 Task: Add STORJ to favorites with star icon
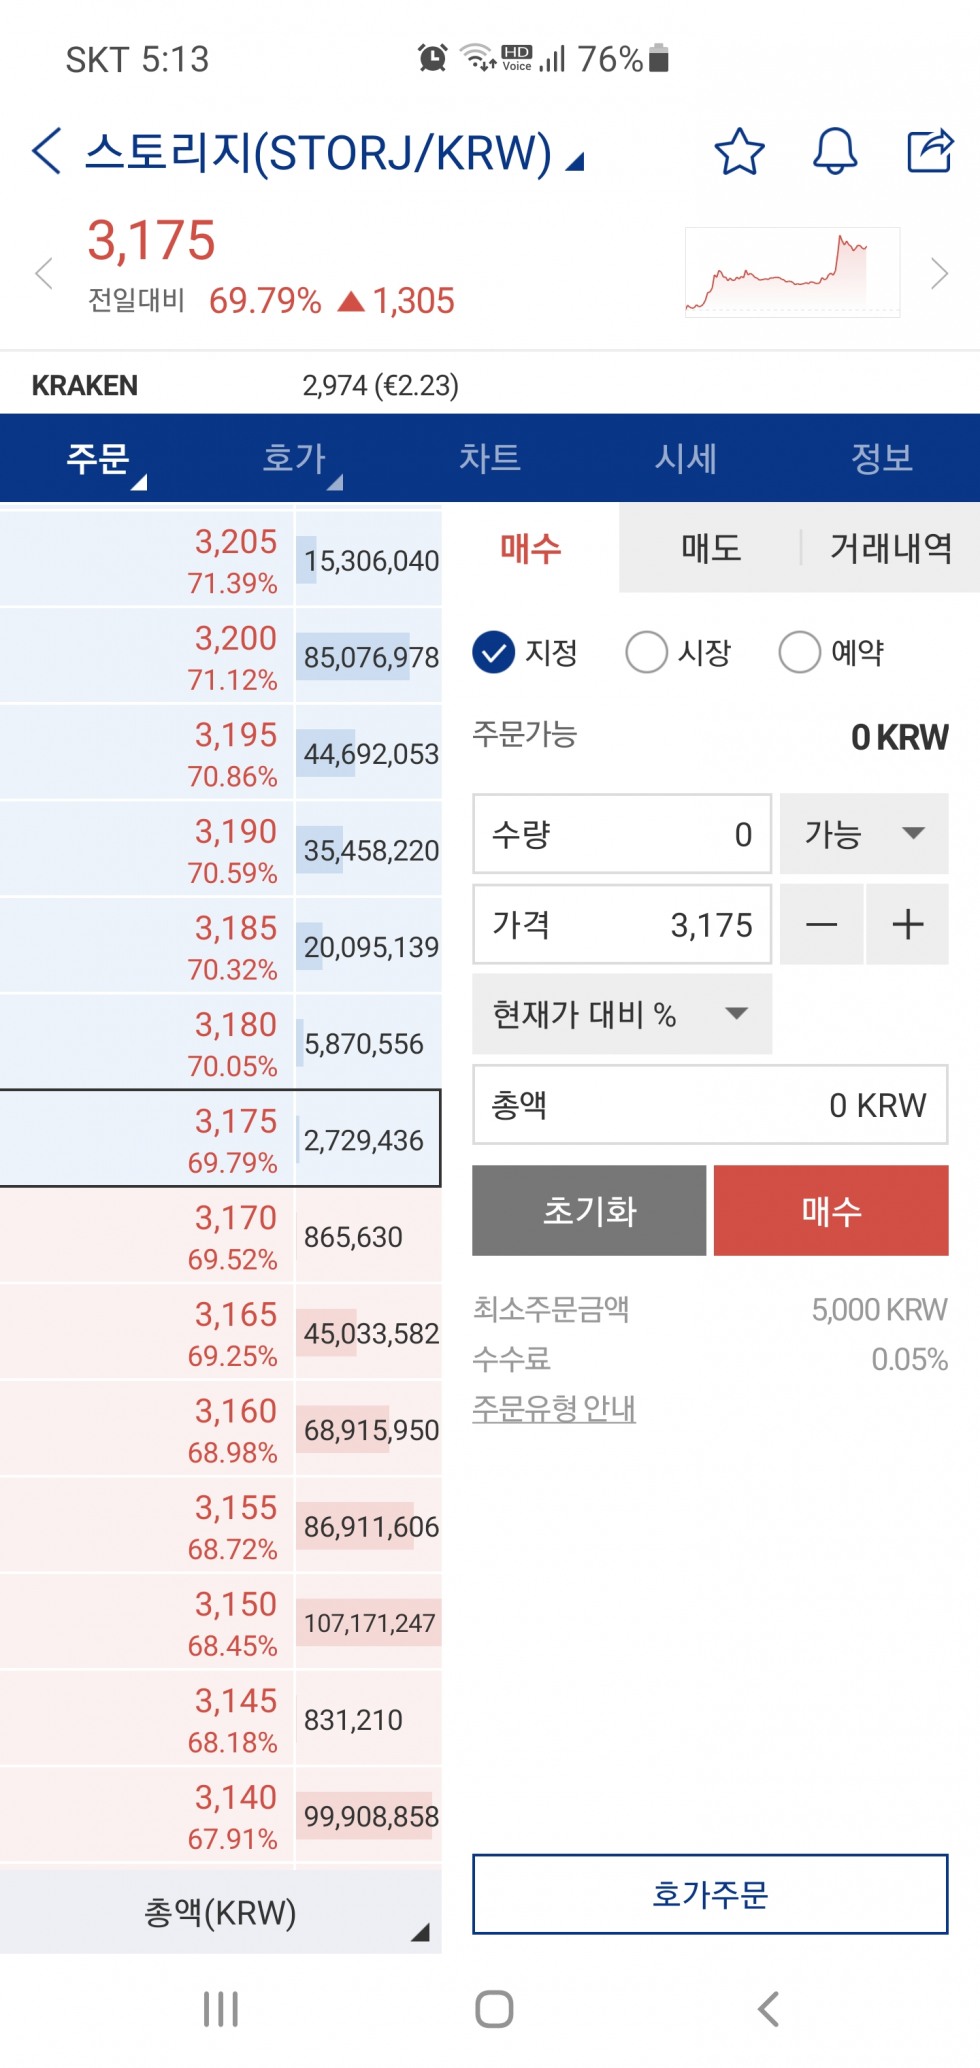point(739,152)
